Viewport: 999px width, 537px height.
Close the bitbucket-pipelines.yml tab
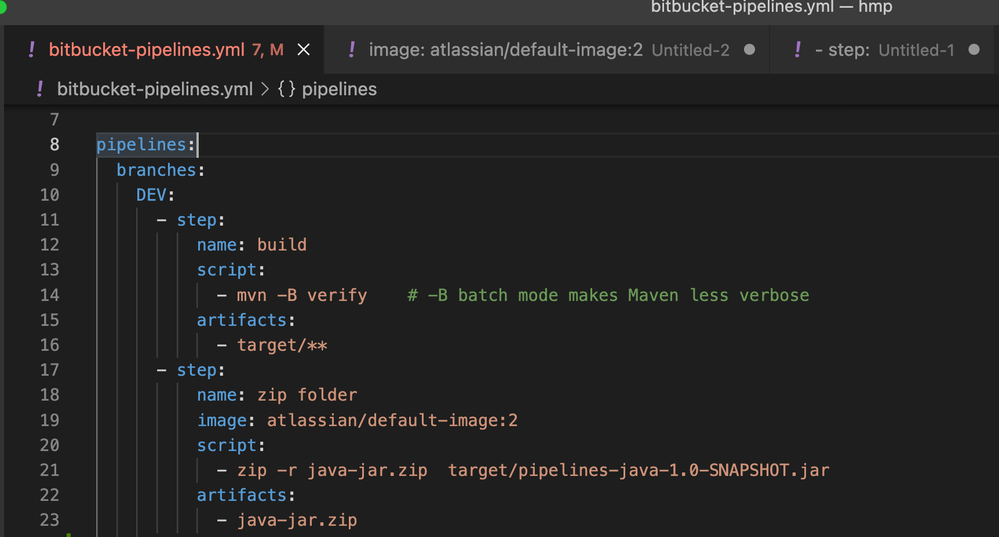click(304, 50)
